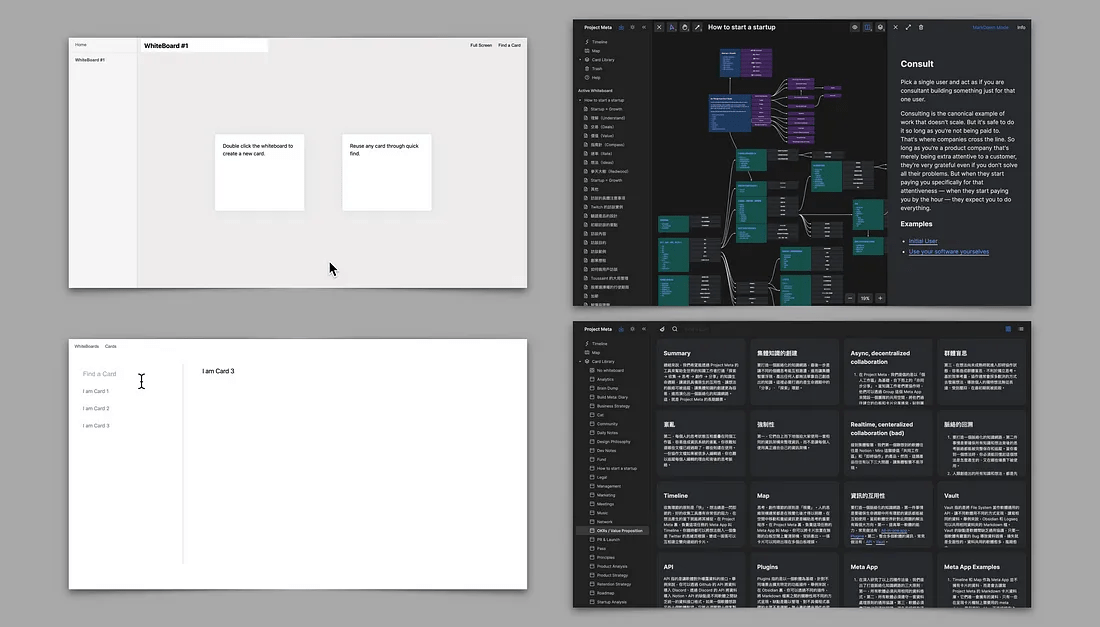
Task: Select 'WhiteBoard #1' in the left sidebar list
Action: pyautogui.click(x=90, y=60)
